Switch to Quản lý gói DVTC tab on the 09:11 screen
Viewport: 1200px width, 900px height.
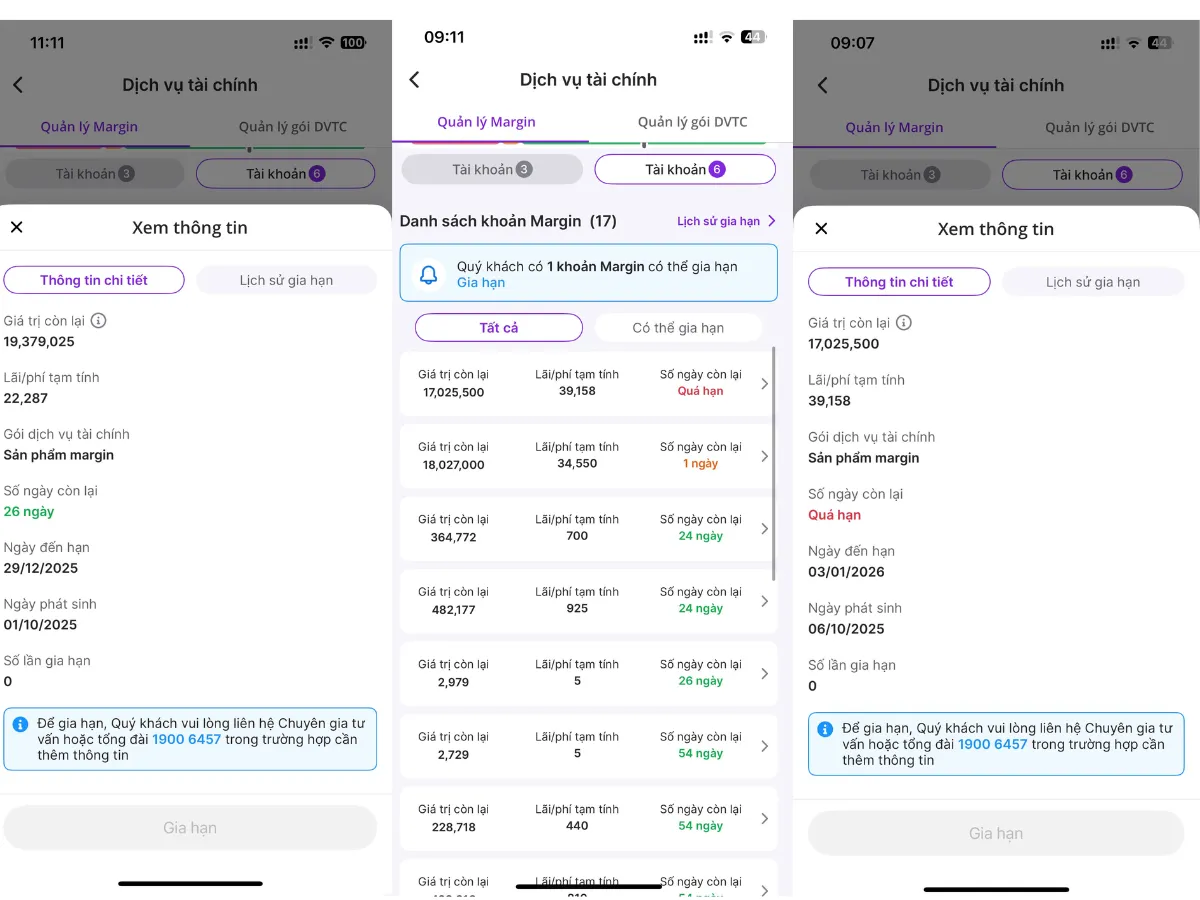tap(692, 122)
